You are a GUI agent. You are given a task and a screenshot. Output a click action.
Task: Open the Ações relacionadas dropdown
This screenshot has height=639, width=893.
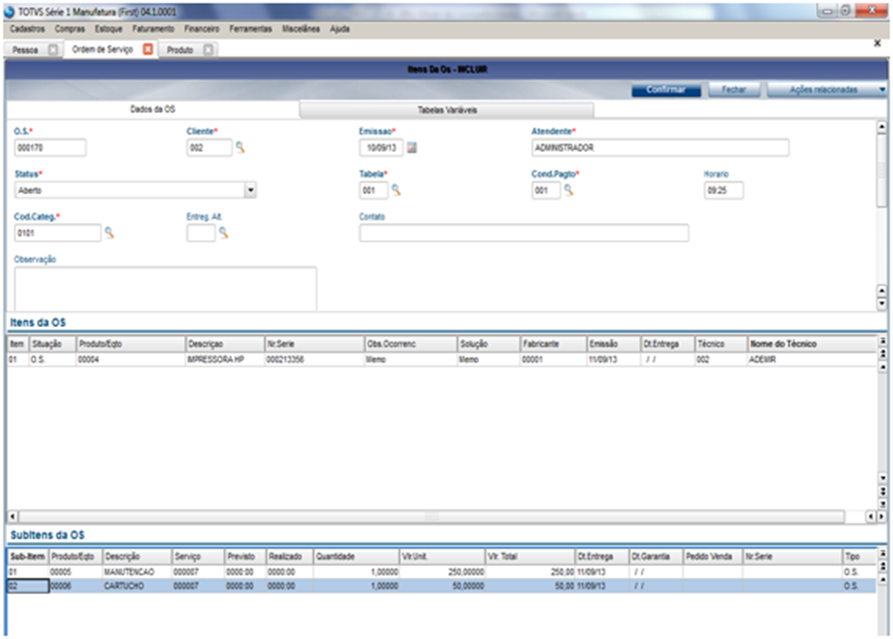[827, 89]
